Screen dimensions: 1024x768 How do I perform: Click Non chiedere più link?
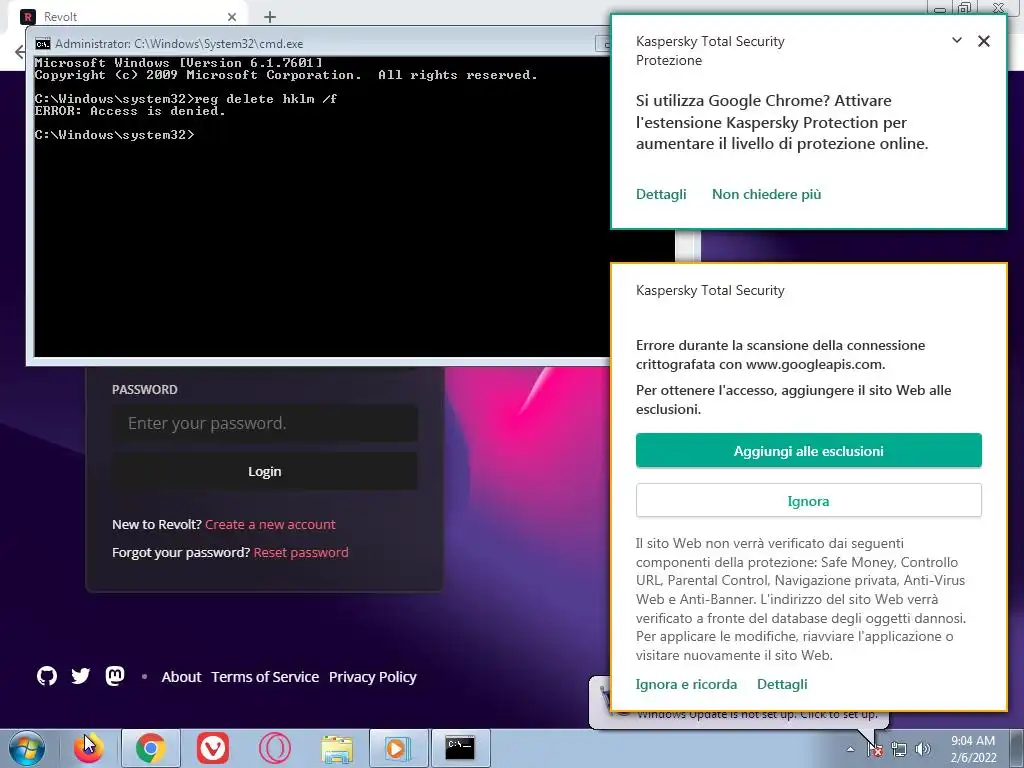tap(767, 195)
